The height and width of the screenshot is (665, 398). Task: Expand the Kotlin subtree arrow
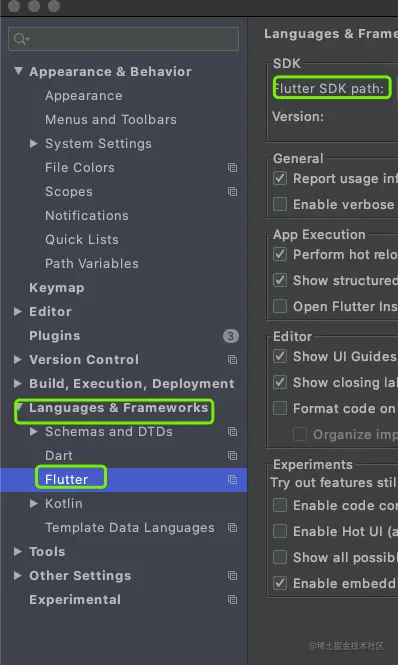tap(34, 503)
